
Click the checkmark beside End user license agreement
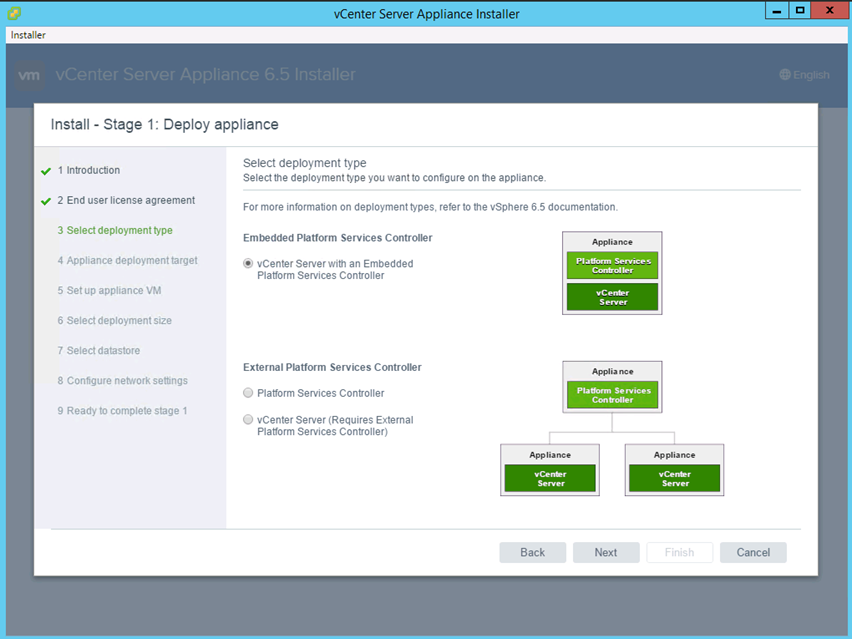point(46,201)
